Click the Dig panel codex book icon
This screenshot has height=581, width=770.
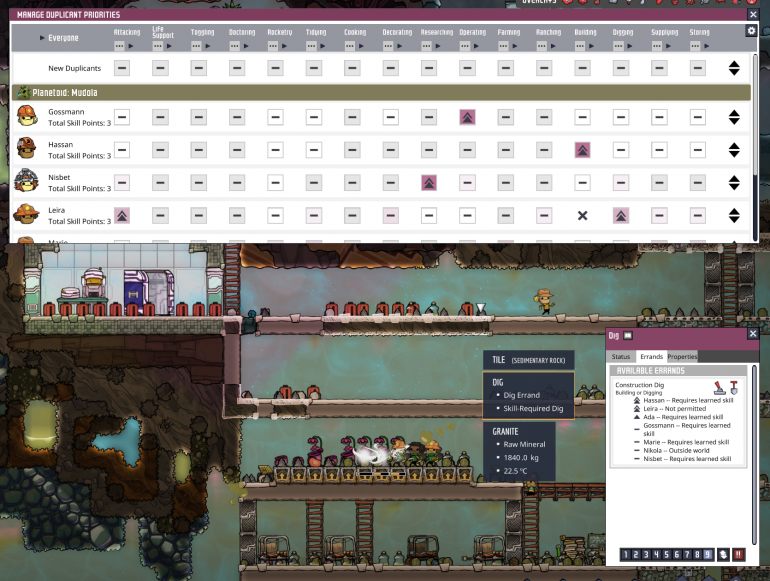tap(628, 336)
